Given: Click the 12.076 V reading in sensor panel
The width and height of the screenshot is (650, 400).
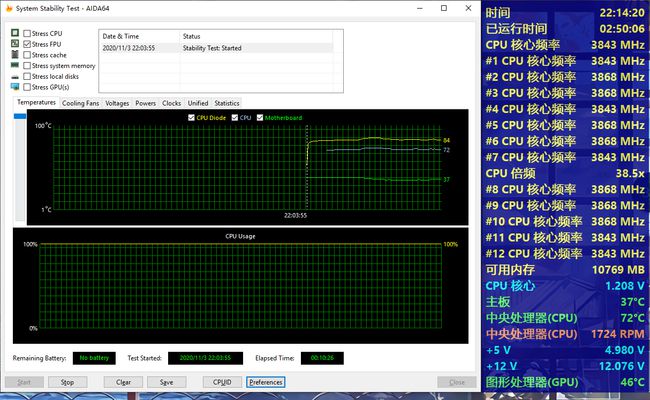Looking at the screenshot, I should [x=622, y=366].
